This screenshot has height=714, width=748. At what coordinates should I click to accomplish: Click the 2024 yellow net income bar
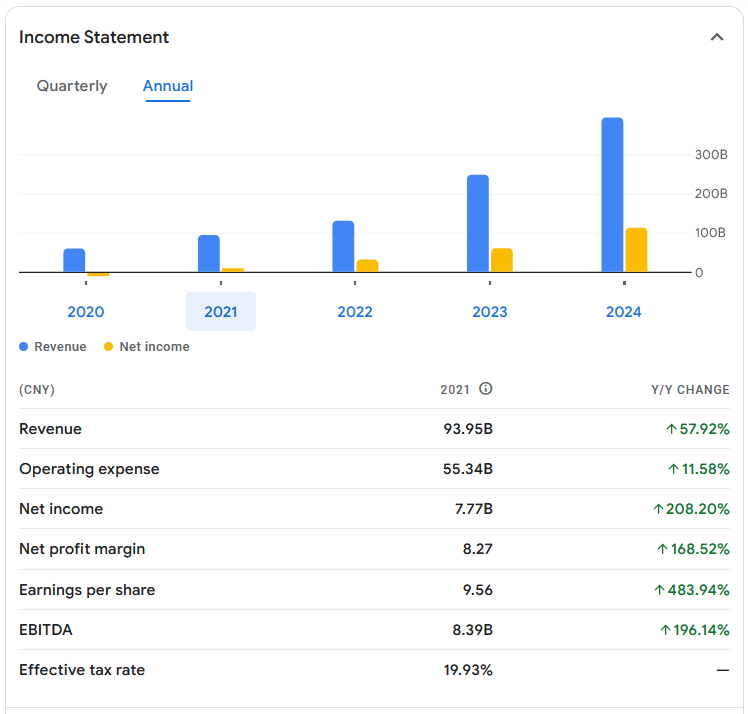(636, 250)
